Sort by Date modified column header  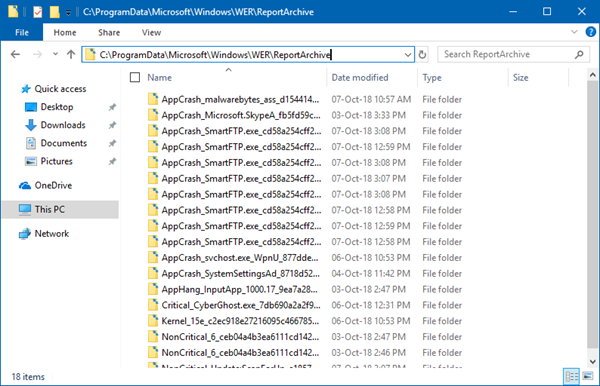(x=360, y=78)
